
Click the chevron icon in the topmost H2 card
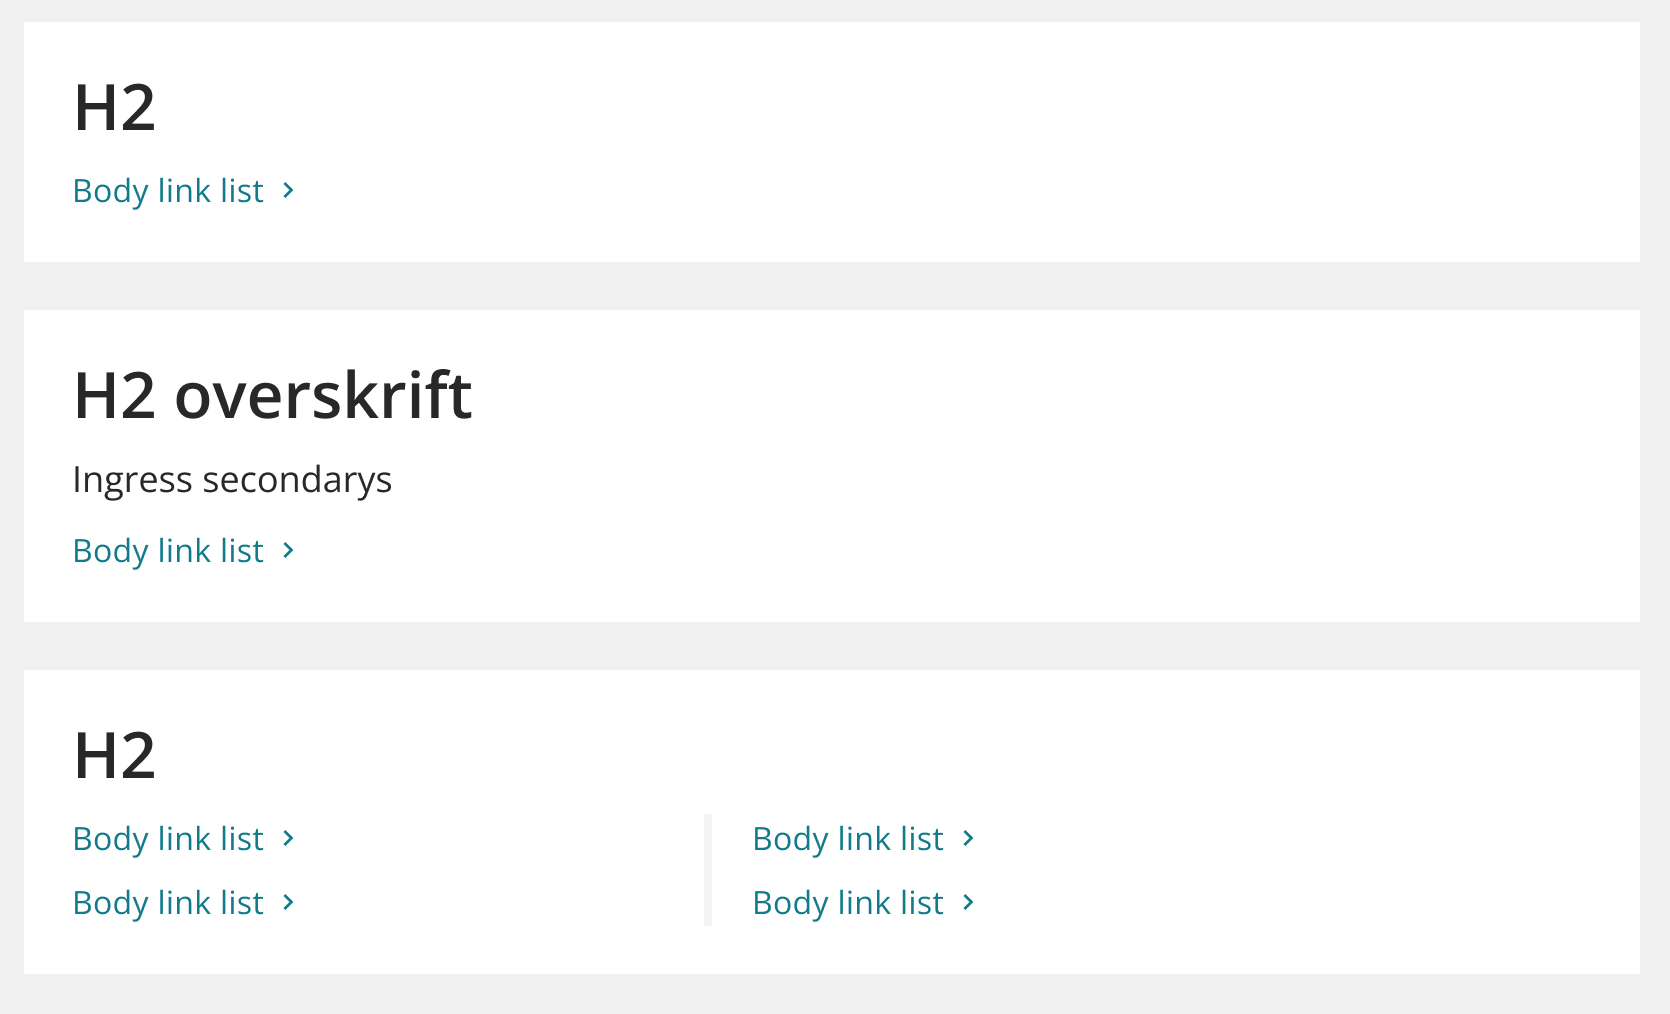288,190
